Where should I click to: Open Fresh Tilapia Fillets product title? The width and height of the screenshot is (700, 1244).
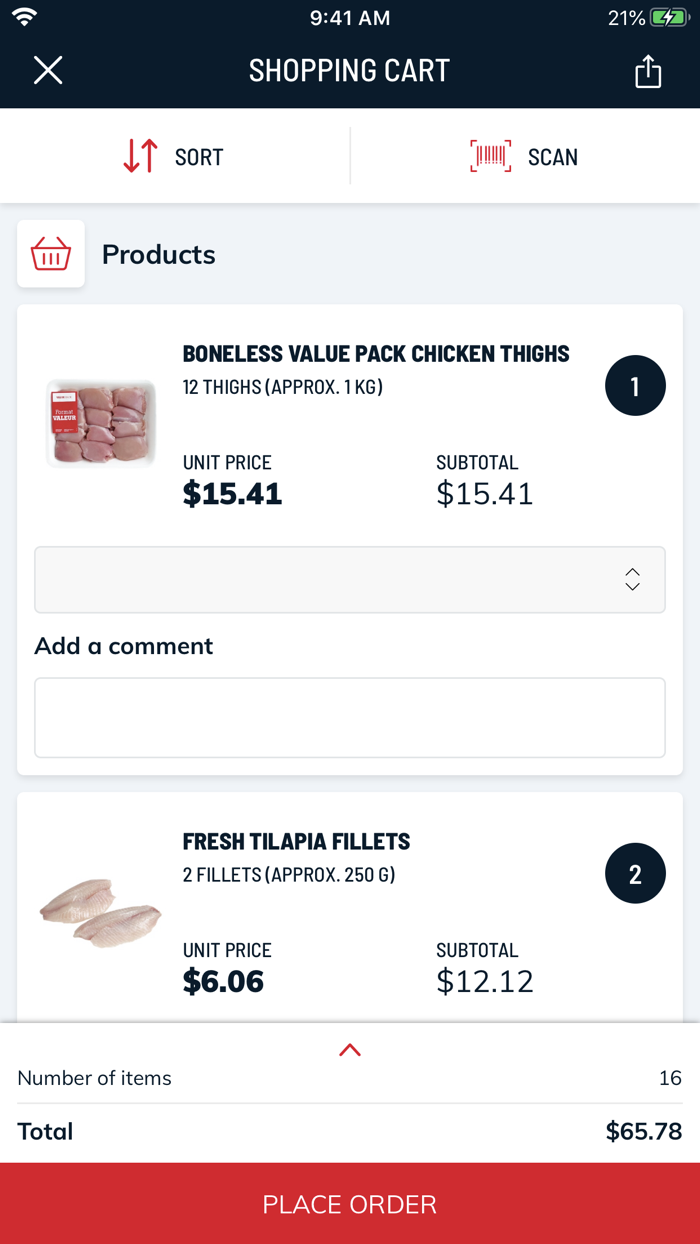tap(296, 842)
